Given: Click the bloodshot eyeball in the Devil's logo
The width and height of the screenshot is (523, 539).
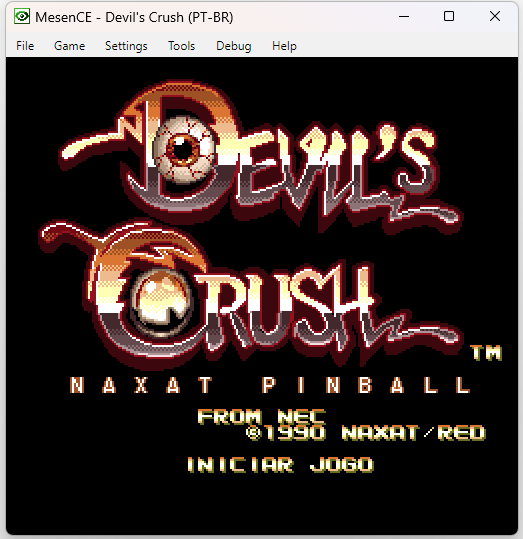Looking at the screenshot, I should click(x=183, y=150).
